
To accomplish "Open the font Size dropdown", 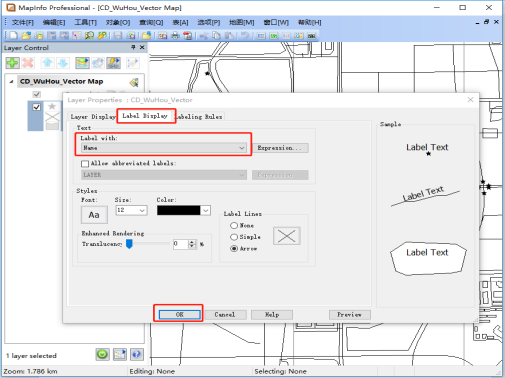I will pyautogui.click(x=131, y=210).
